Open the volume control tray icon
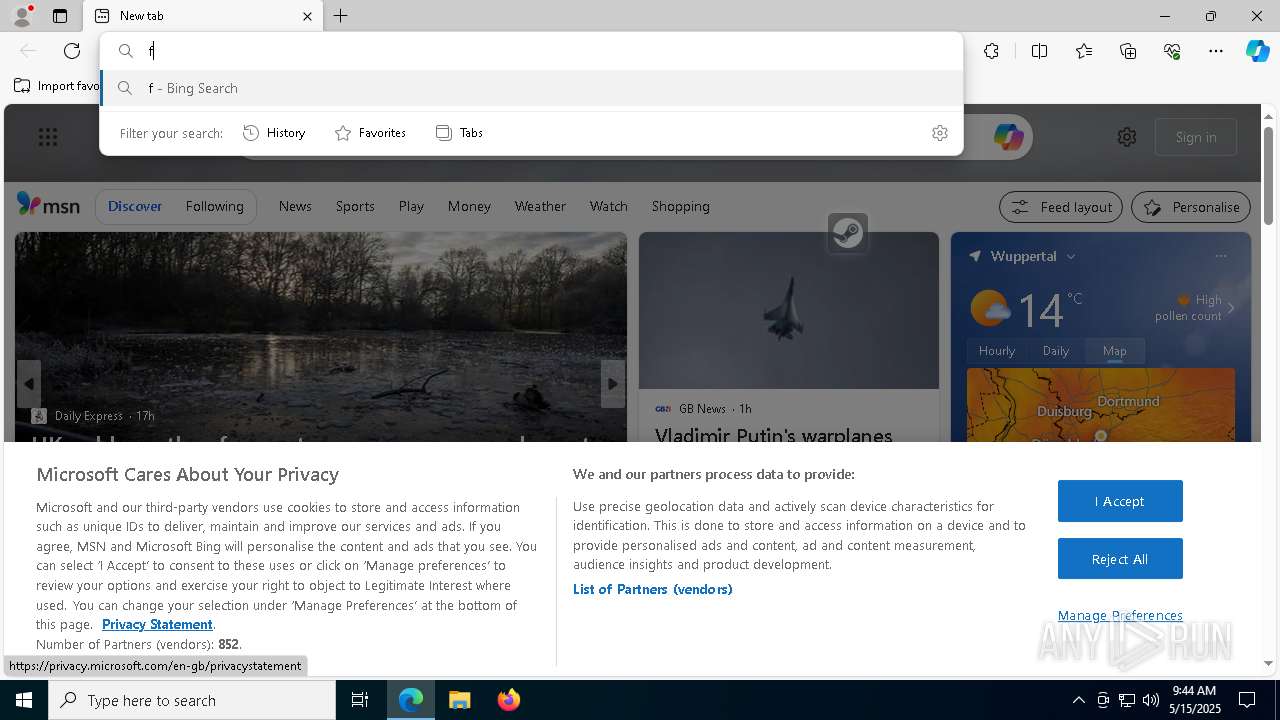Screen dimensions: 1280x720 (1150, 700)
